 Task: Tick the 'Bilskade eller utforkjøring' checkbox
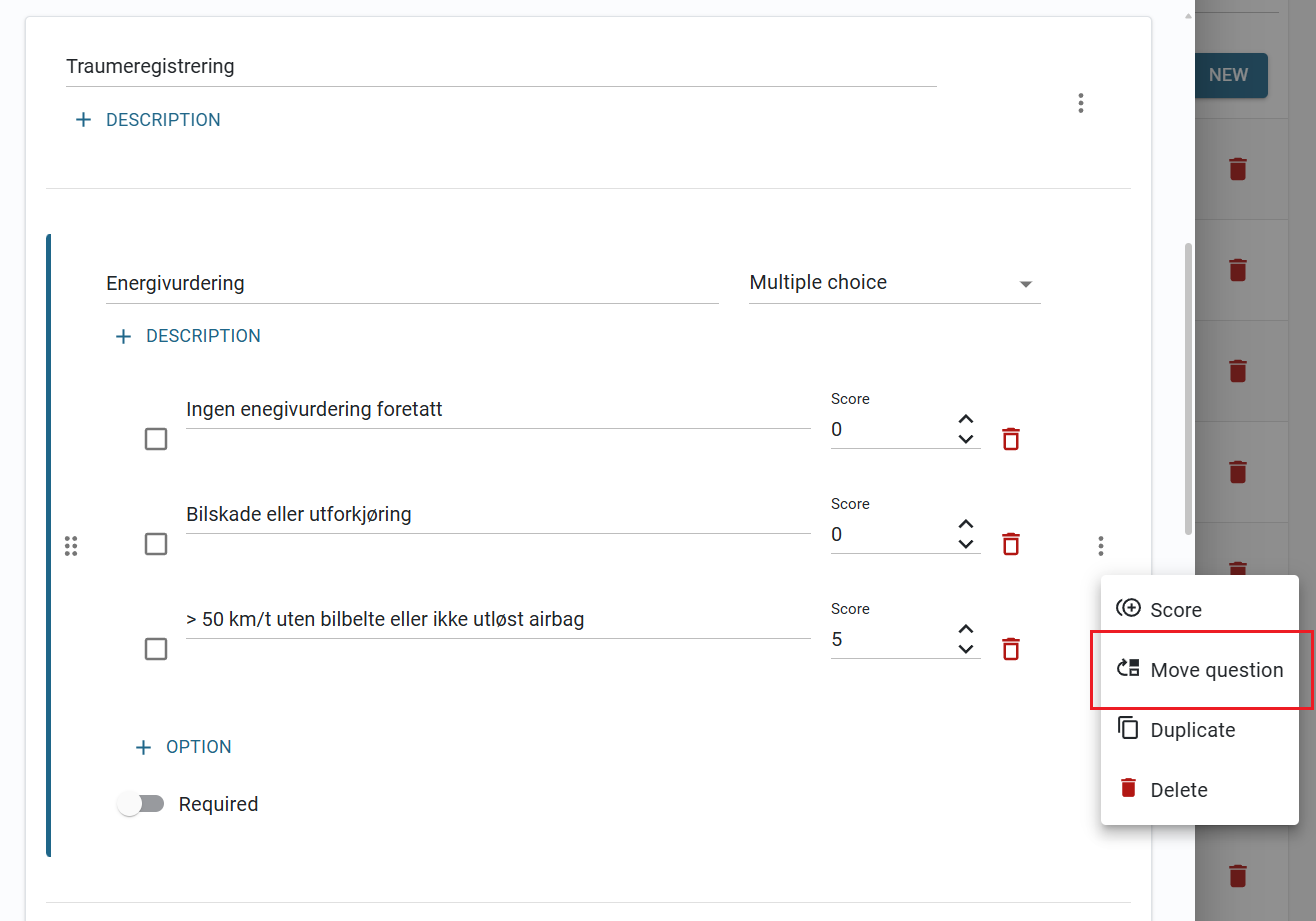pos(156,544)
